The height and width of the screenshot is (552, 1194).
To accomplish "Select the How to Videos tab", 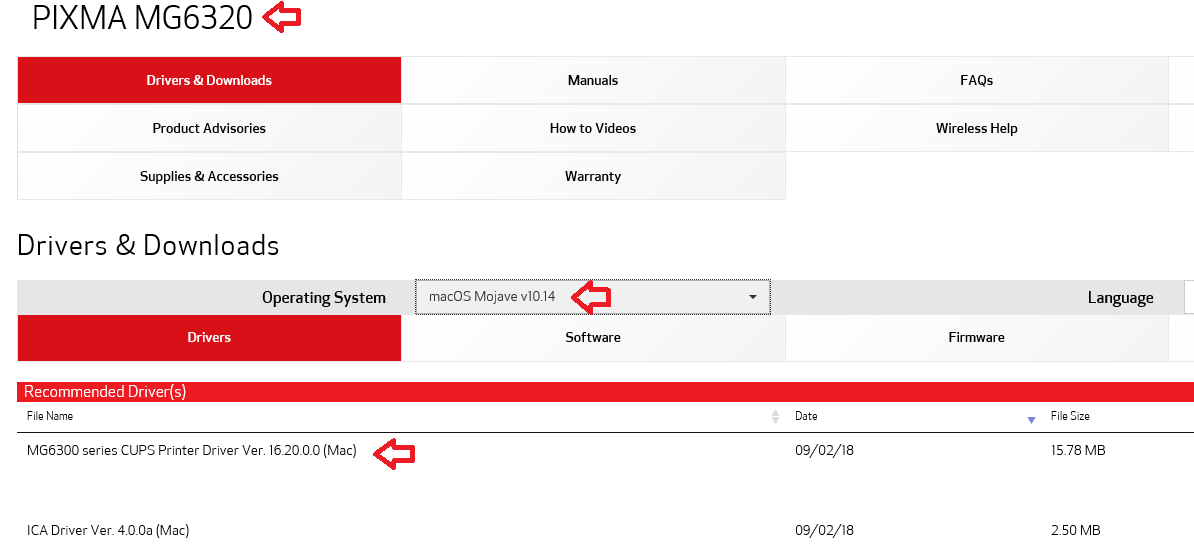I will click(x=593, y=128).
